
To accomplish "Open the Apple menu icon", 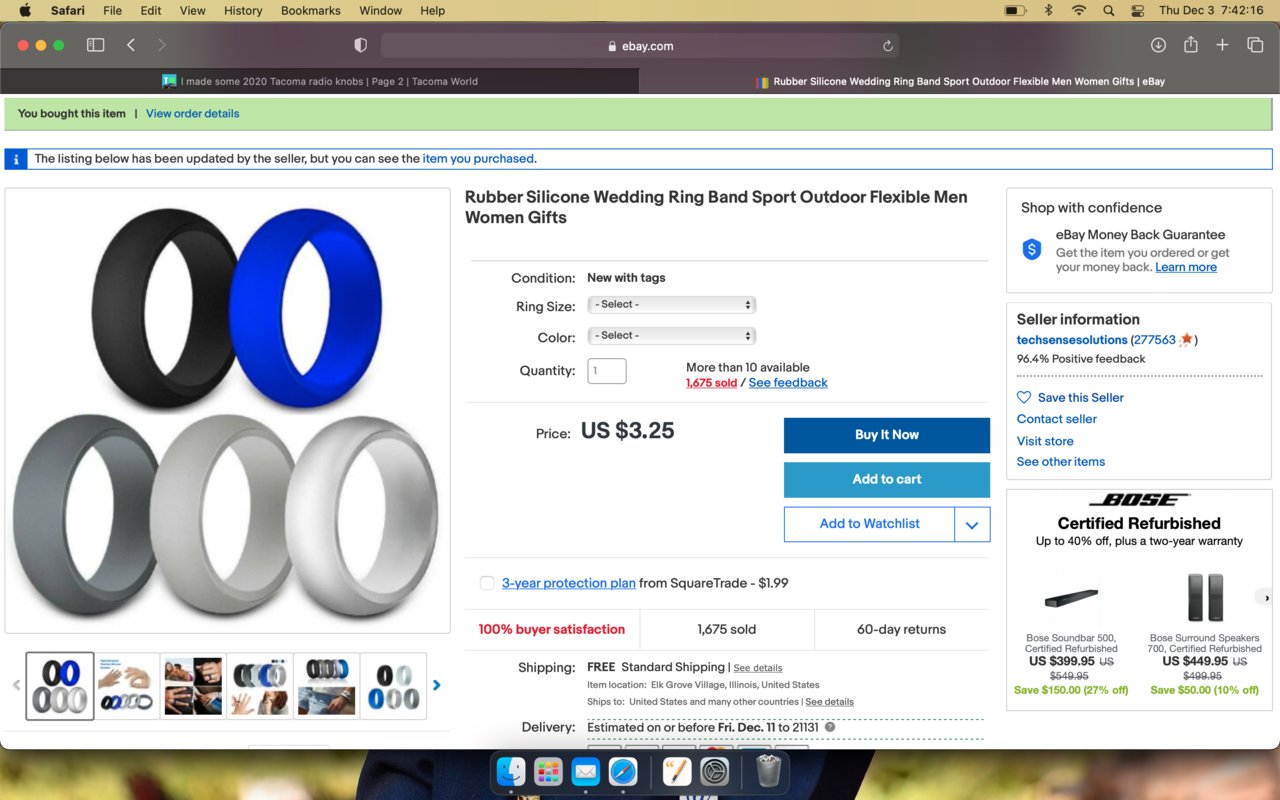I will pos(25,10).
